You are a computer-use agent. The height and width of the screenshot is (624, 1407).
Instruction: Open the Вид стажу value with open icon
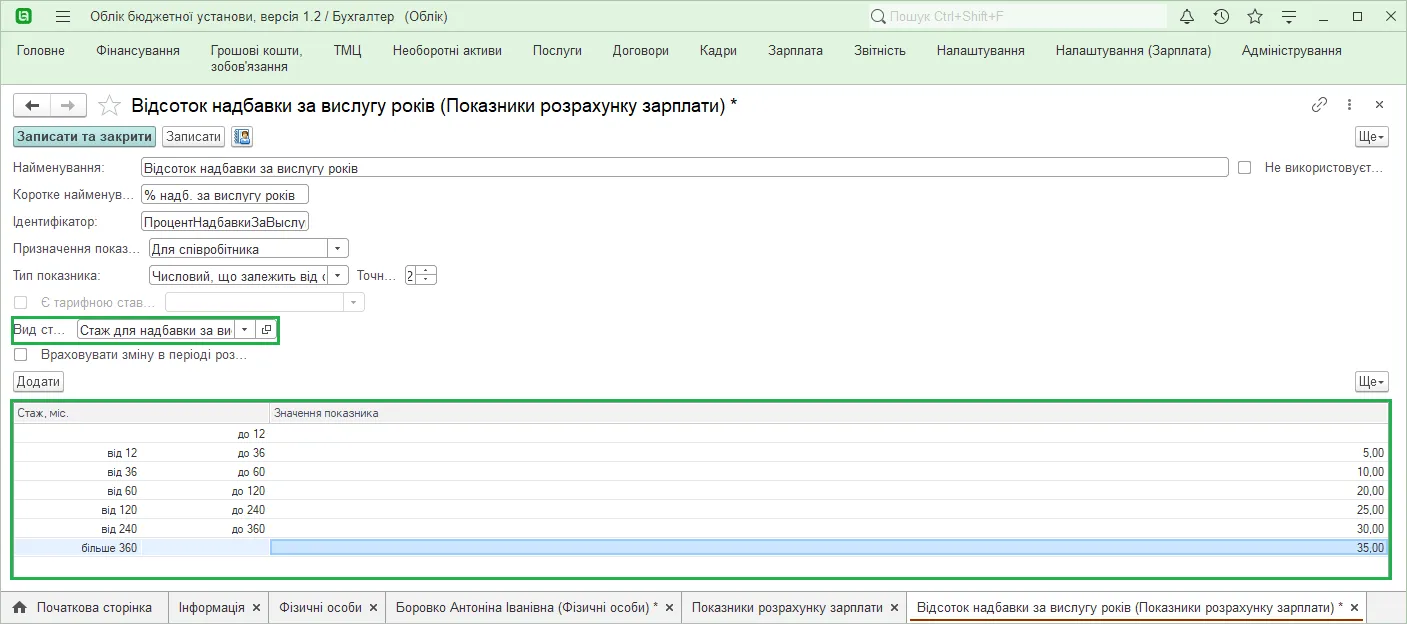click(266, 330)
